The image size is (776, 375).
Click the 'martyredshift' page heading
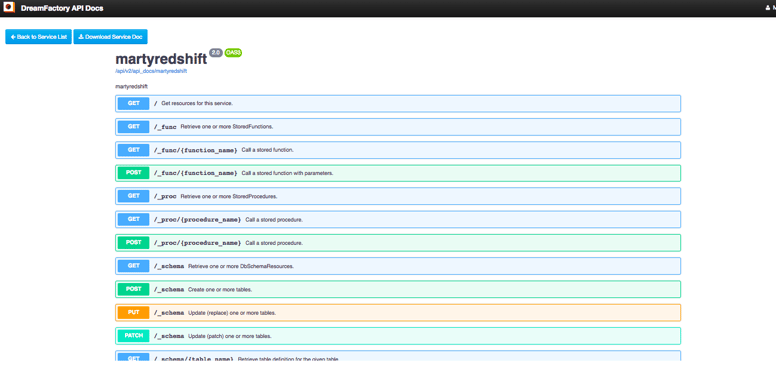click(161, 59)
